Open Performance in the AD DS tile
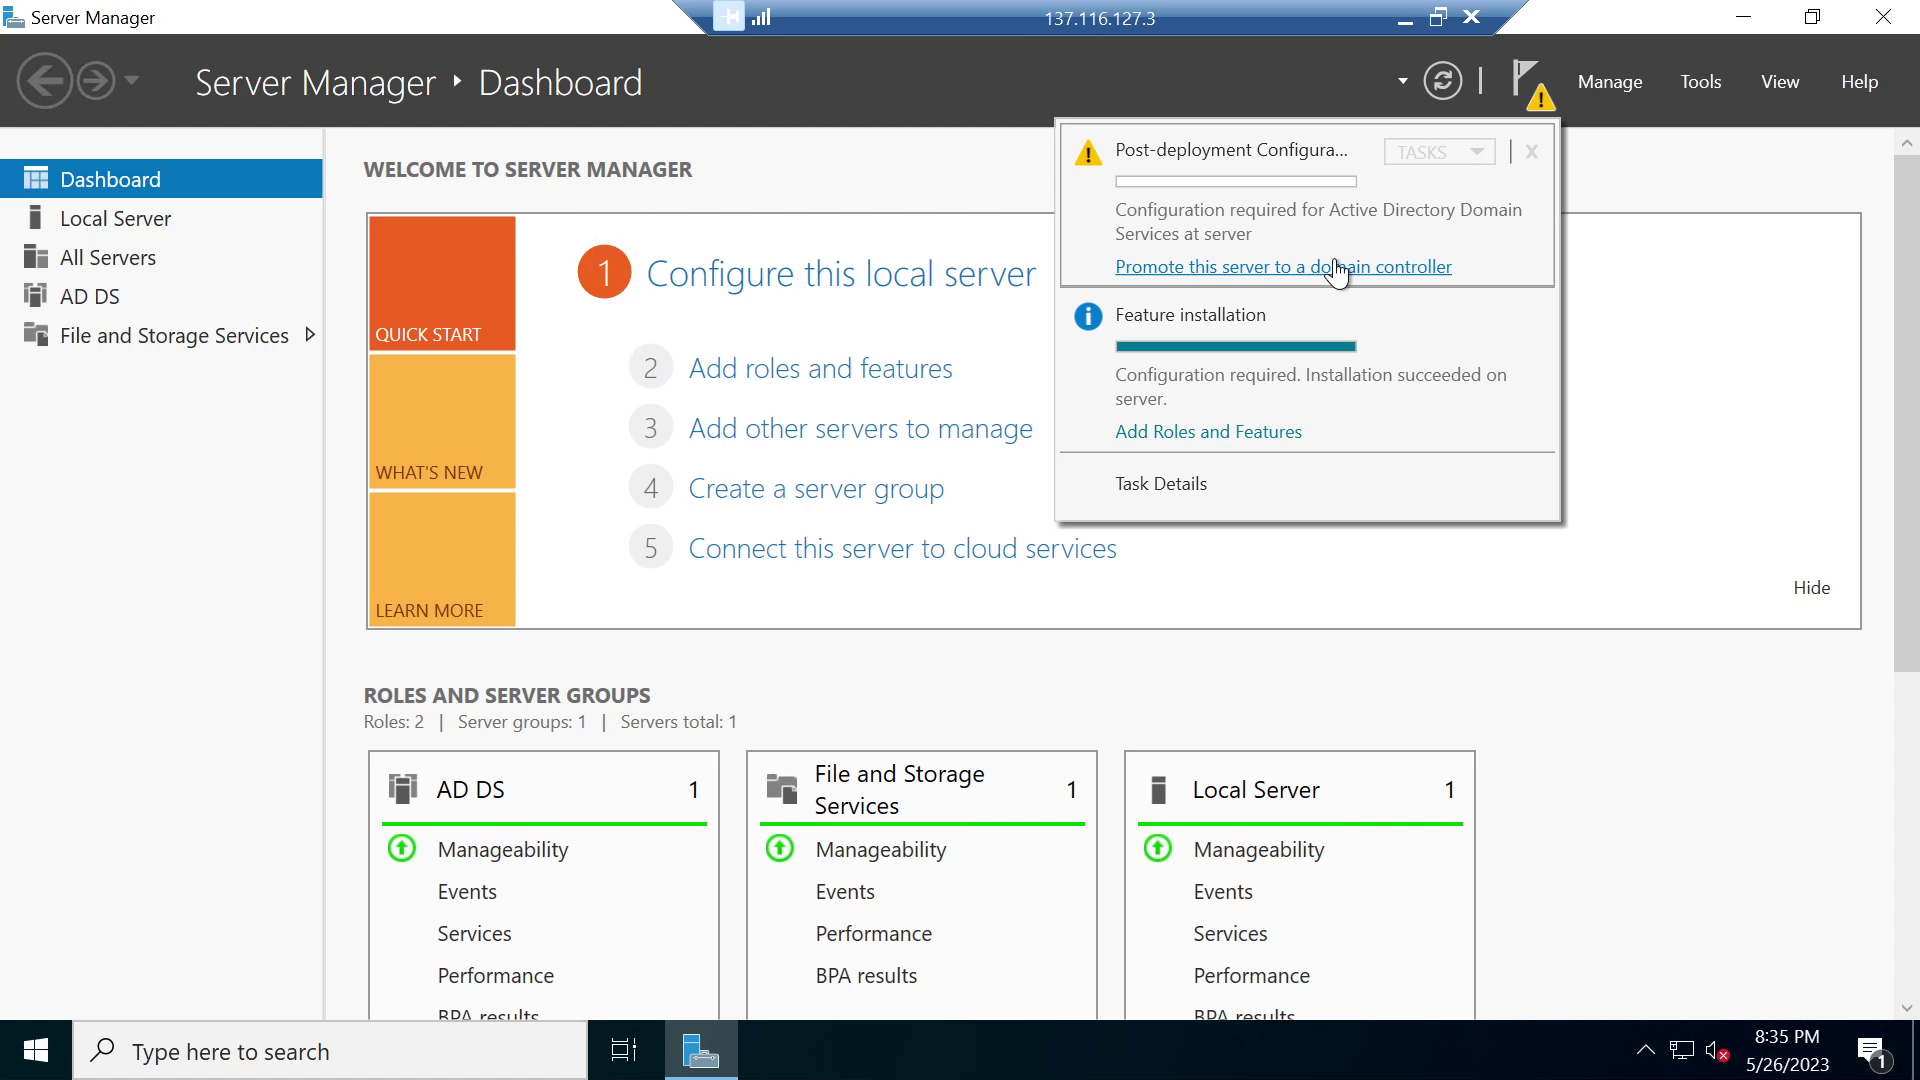The width and height of the screenshot is (1920, 1080). 495,976
